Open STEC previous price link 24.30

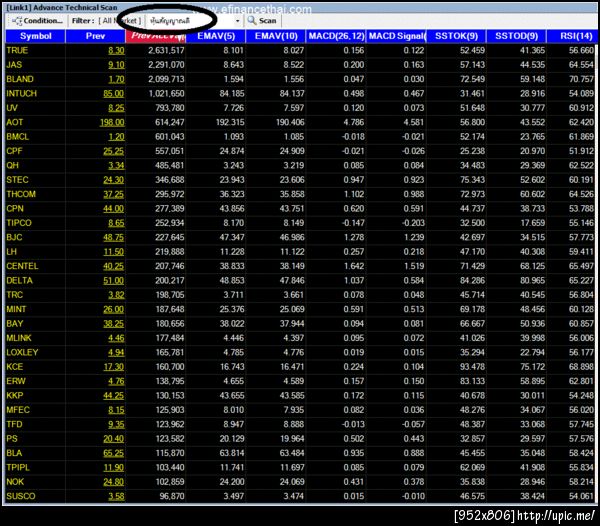tap(113, 180)
